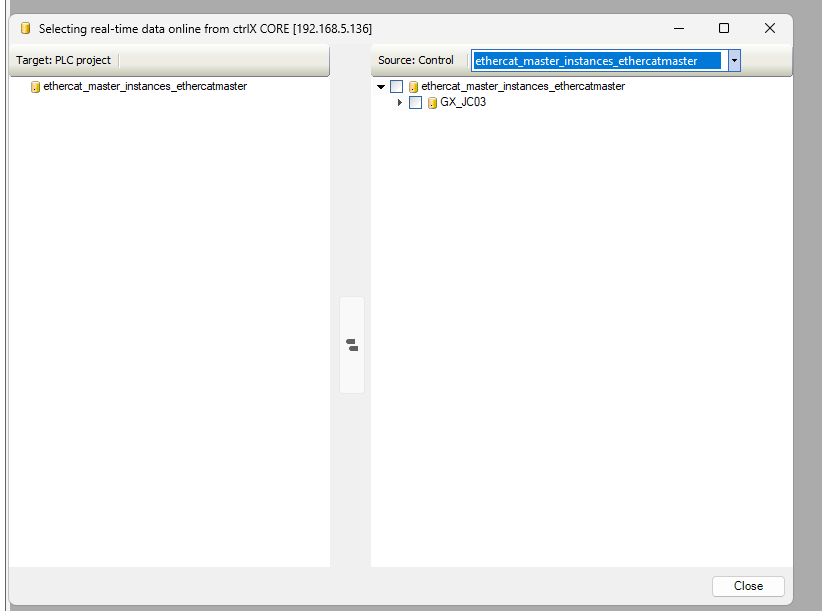This screenshot has width=822, height=611.
Task: Click the Source: Control label
Action: [416, 60]
